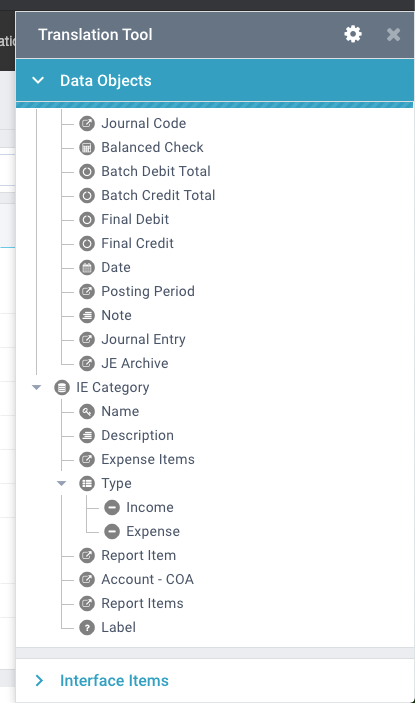Image resolution: width=415 pixels, height=703 pixels.
Task: Select the Posting Period field
Action: pyautogui.click(x=148, y=291)
